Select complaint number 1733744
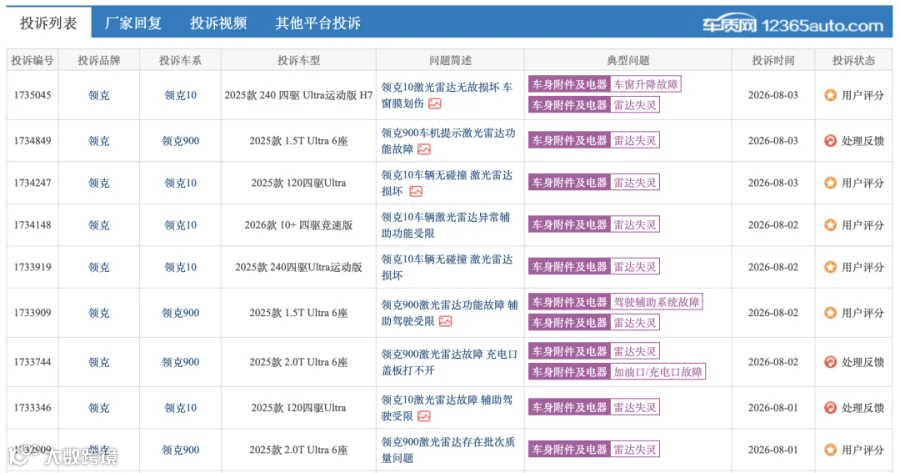The image size is (900, 473). (32, 362)
